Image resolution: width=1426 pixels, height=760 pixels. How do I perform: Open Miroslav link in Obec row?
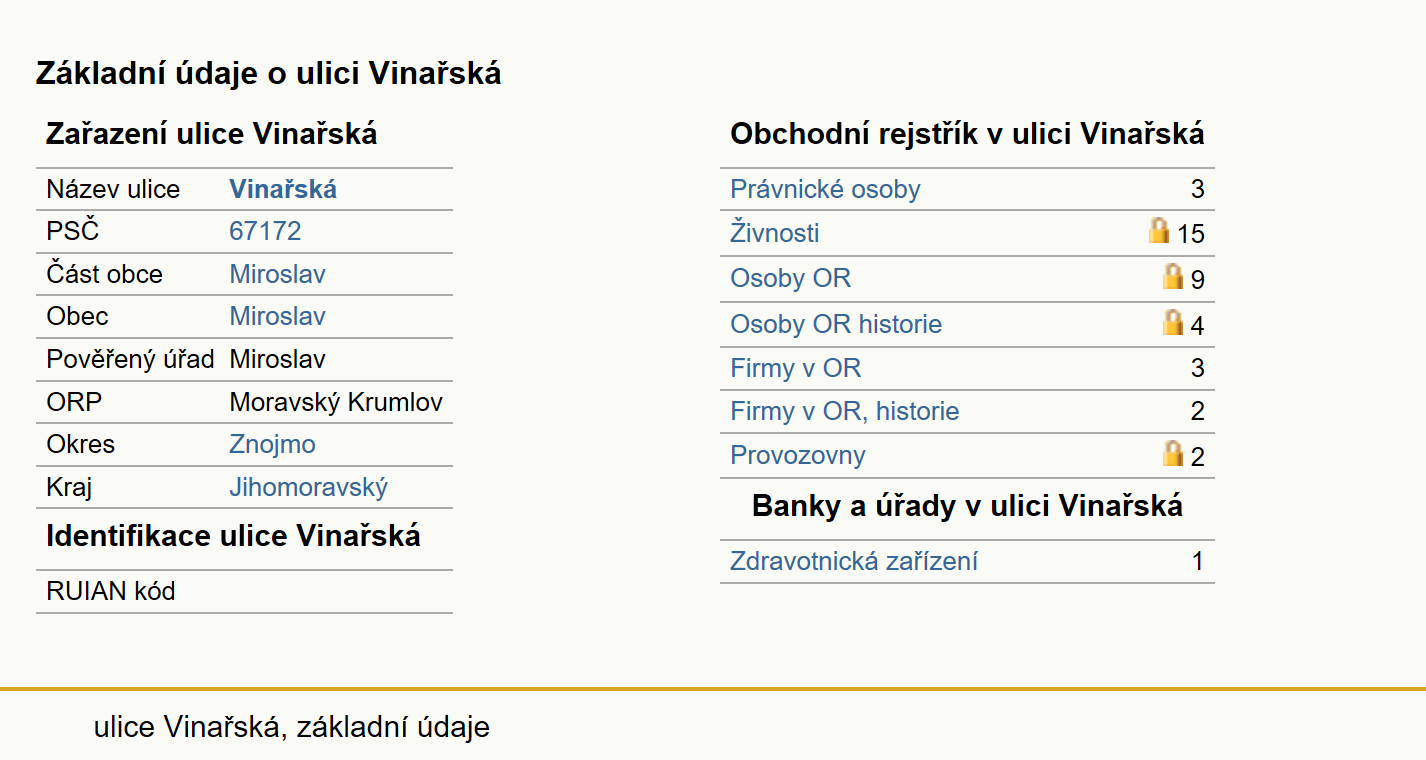(x=277, y=316)
